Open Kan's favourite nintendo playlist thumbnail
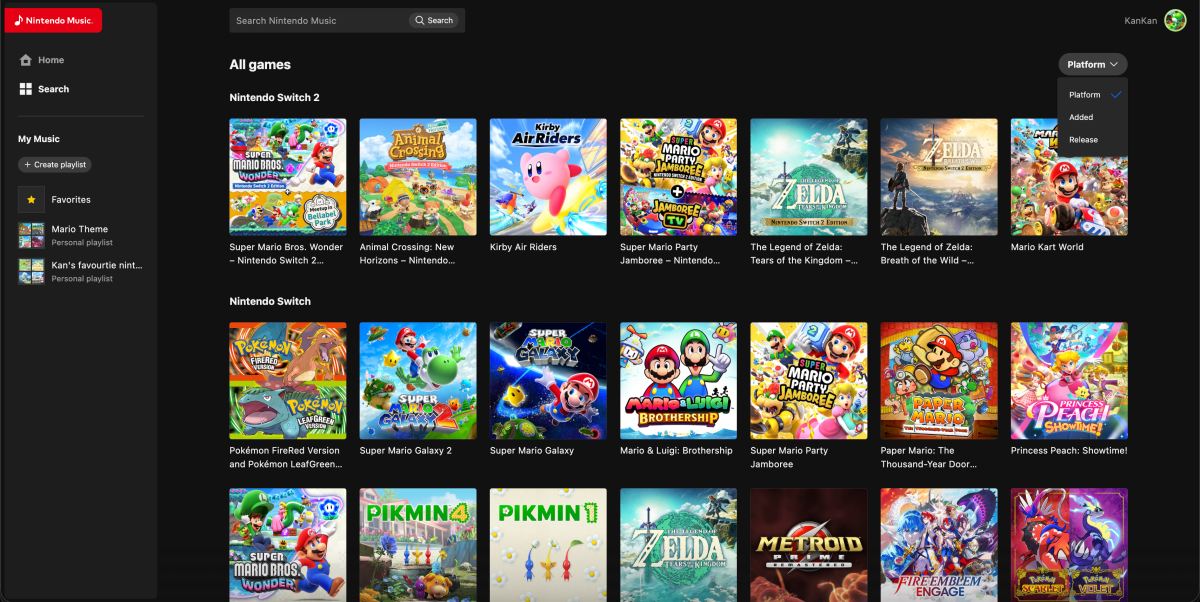Image resolution: width=1200 pixels, height=602 pixels. pos(31,271)
